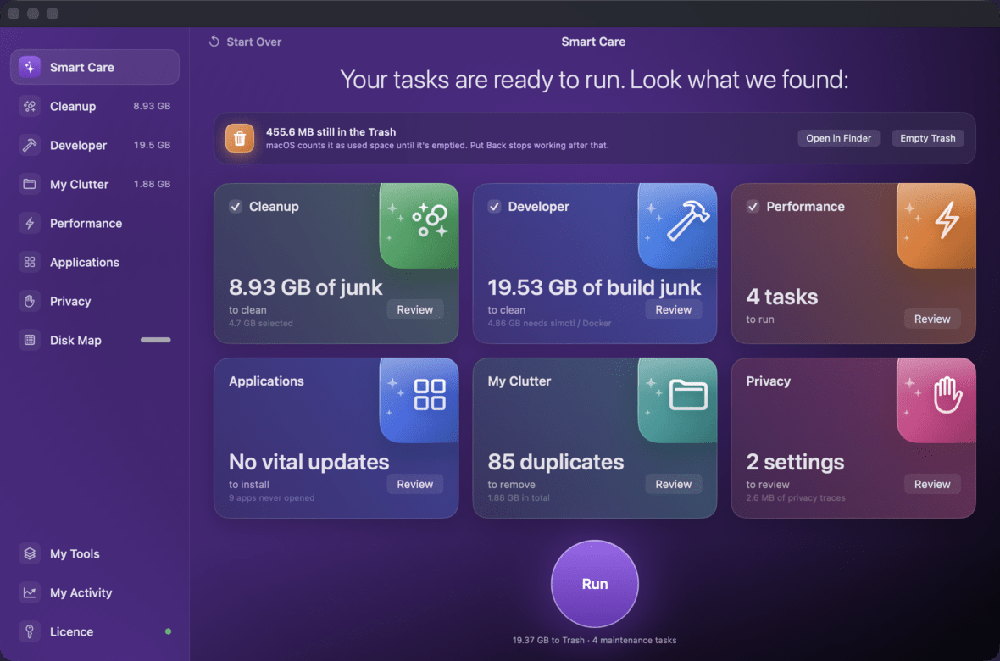The image size is (1000, 661).
Task: Click the Licence key icon
Action: pyautogui.click(x=29, y=632)
